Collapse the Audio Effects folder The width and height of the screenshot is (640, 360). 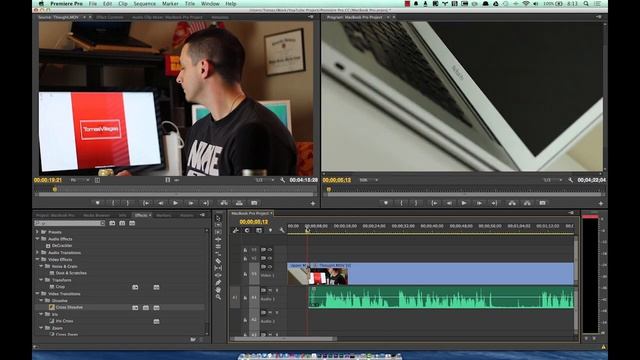[38, 239]
